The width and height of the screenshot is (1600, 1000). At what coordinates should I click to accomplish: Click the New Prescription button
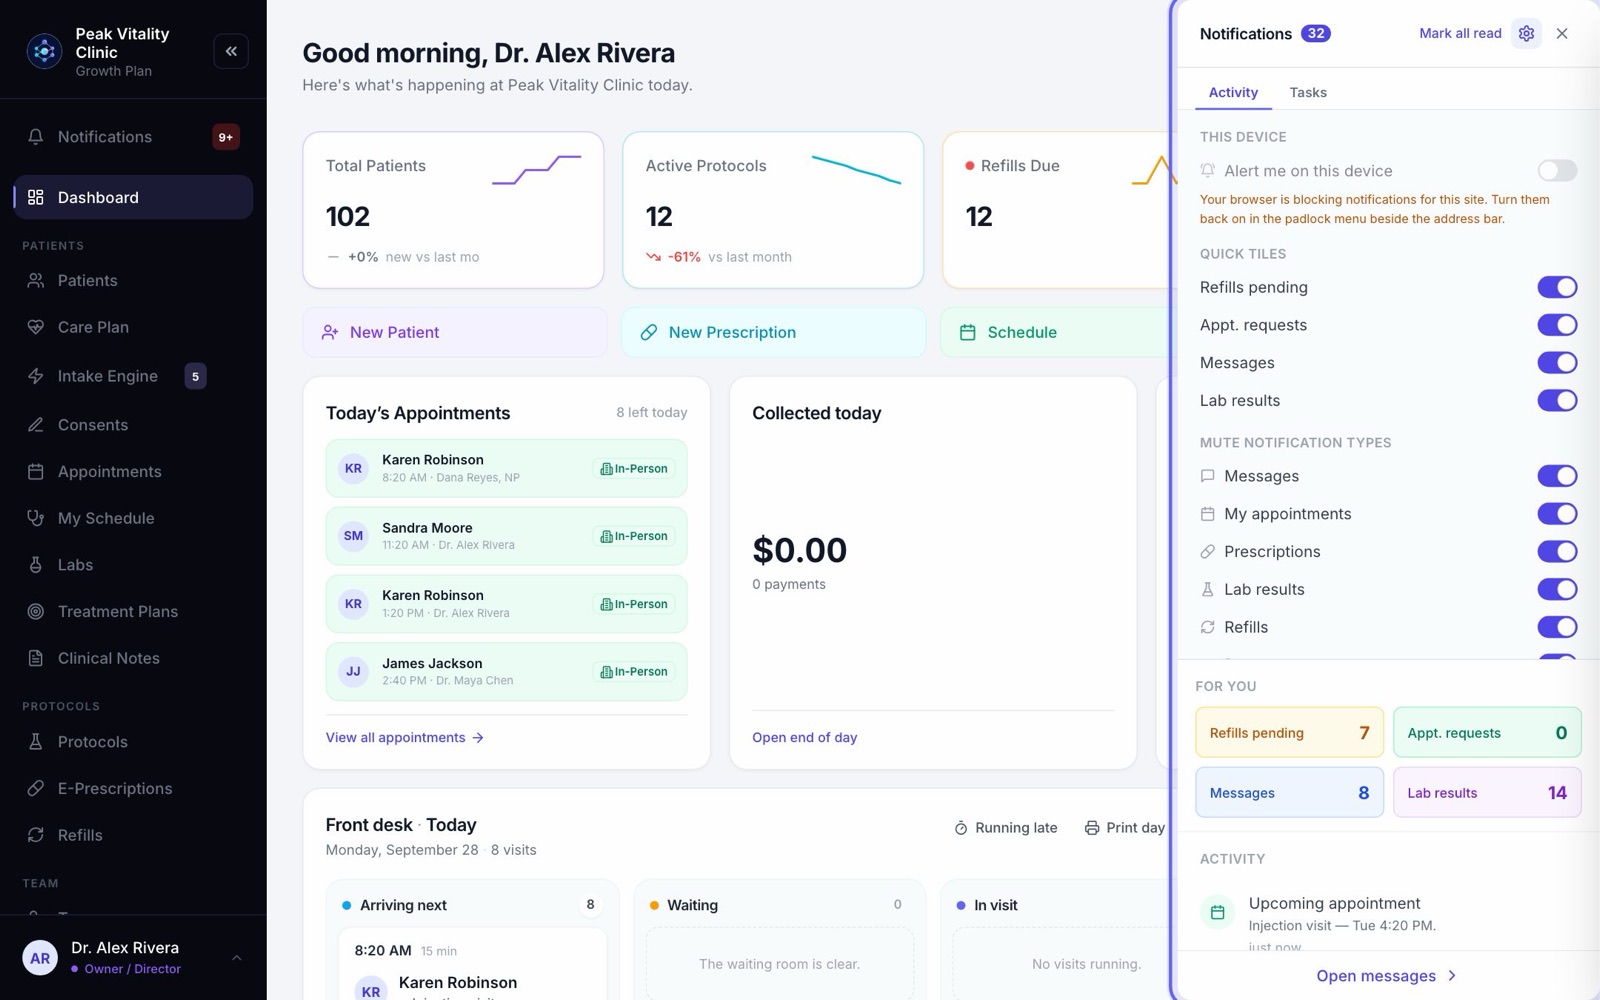773,332
